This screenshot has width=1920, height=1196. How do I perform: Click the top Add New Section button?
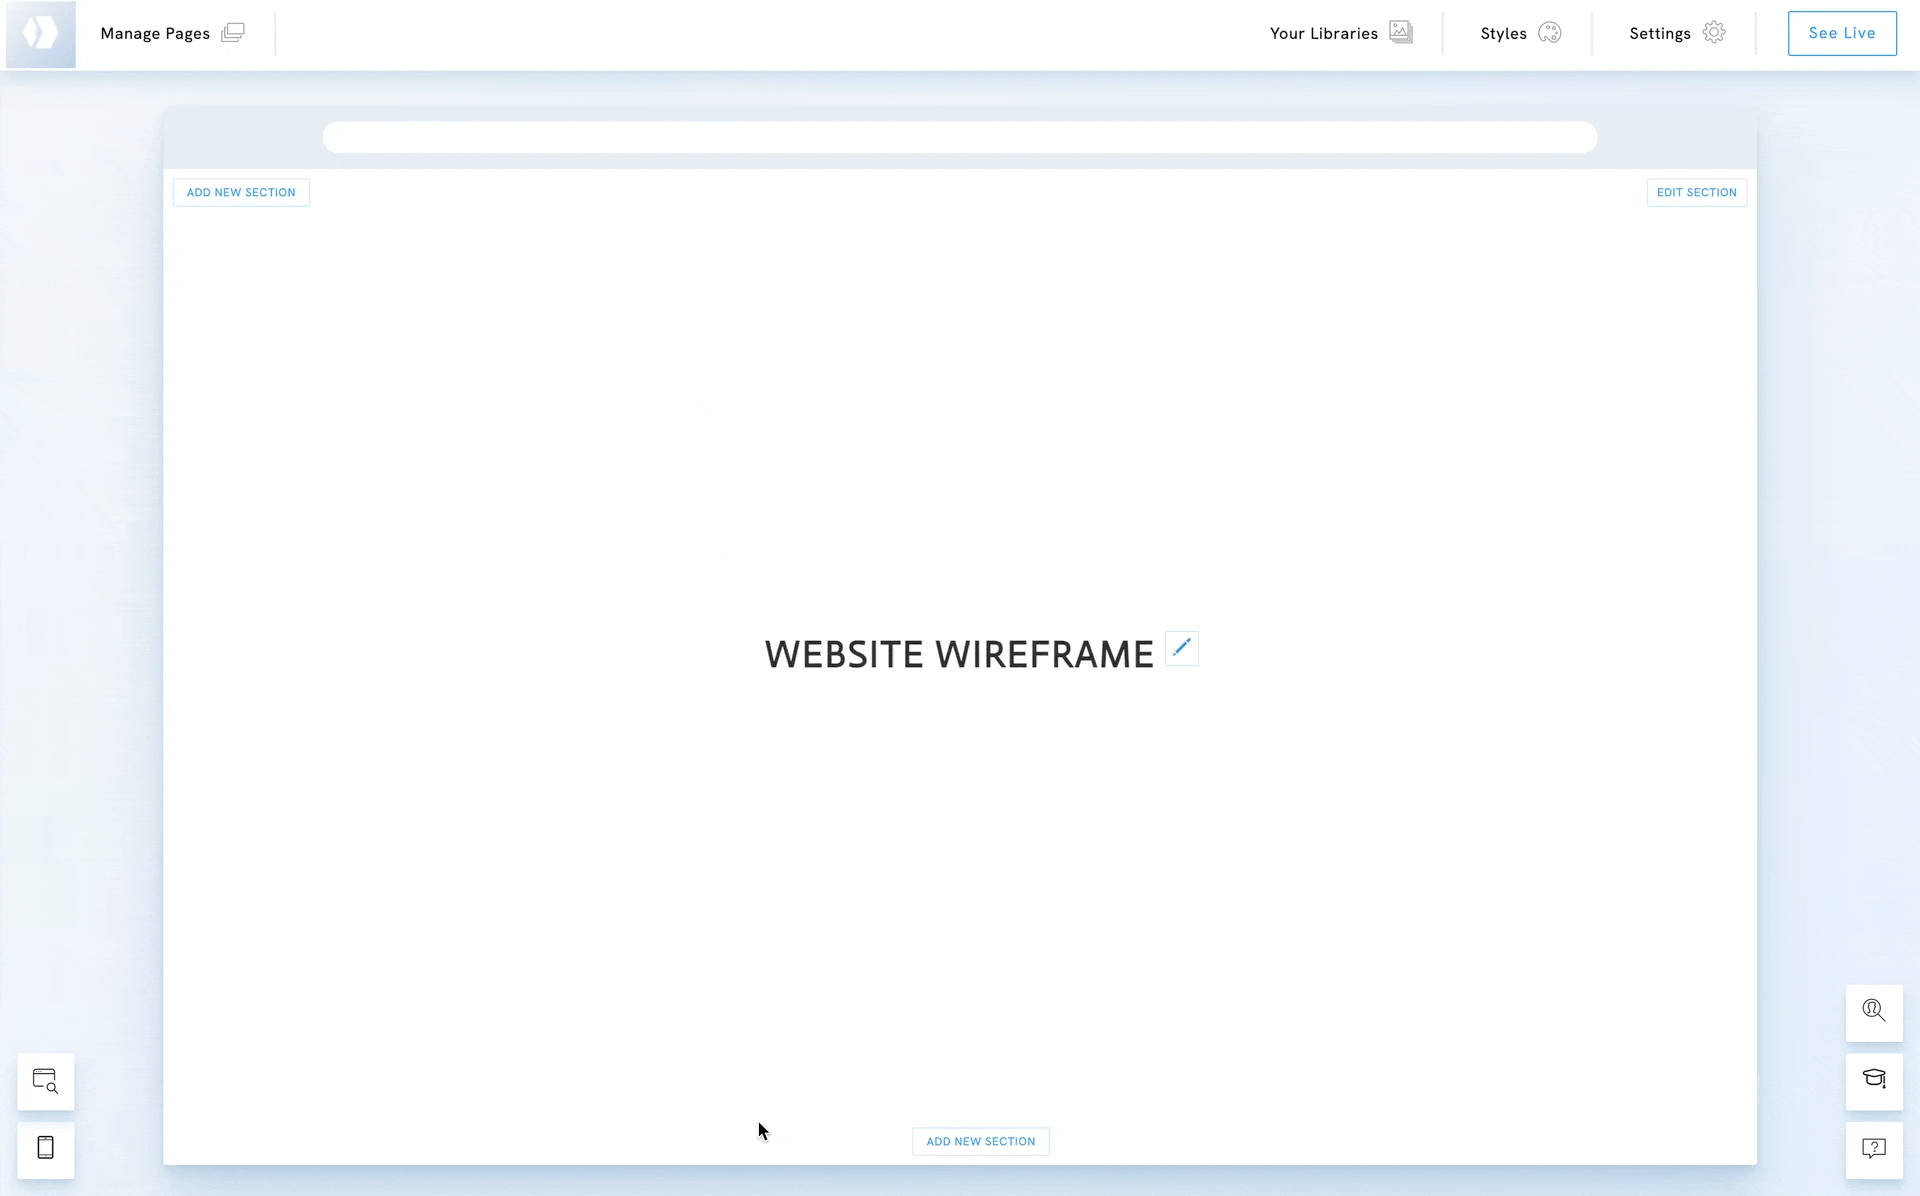click(x=241, y=192)
